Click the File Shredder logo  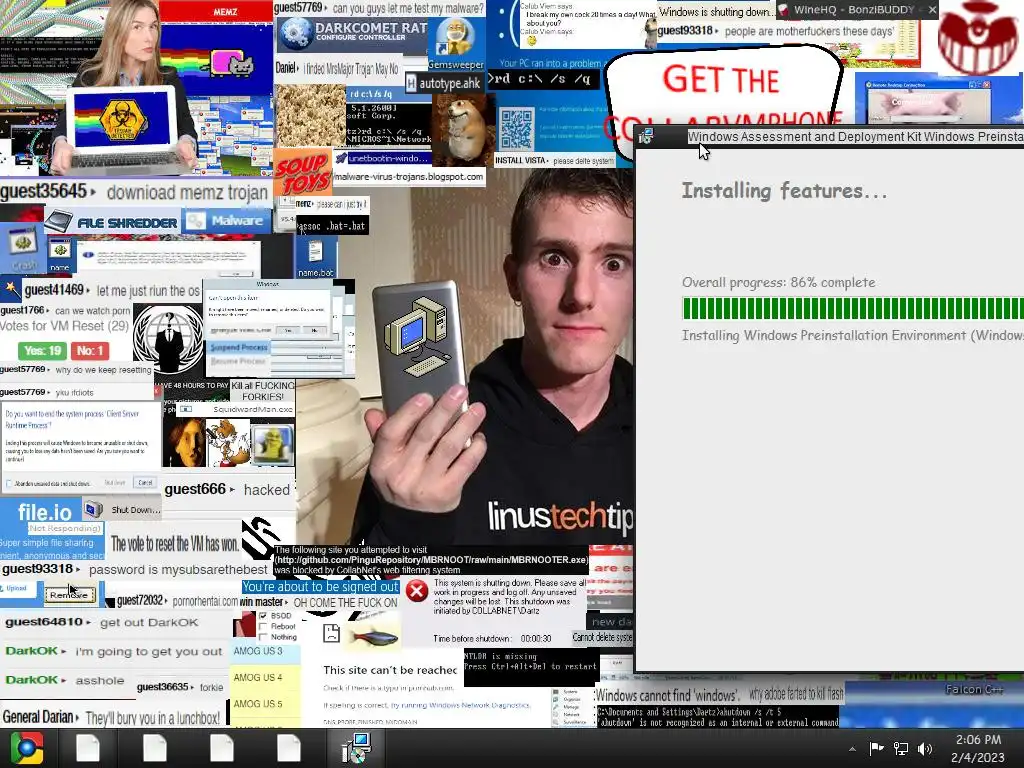click(x=112, y=223)
